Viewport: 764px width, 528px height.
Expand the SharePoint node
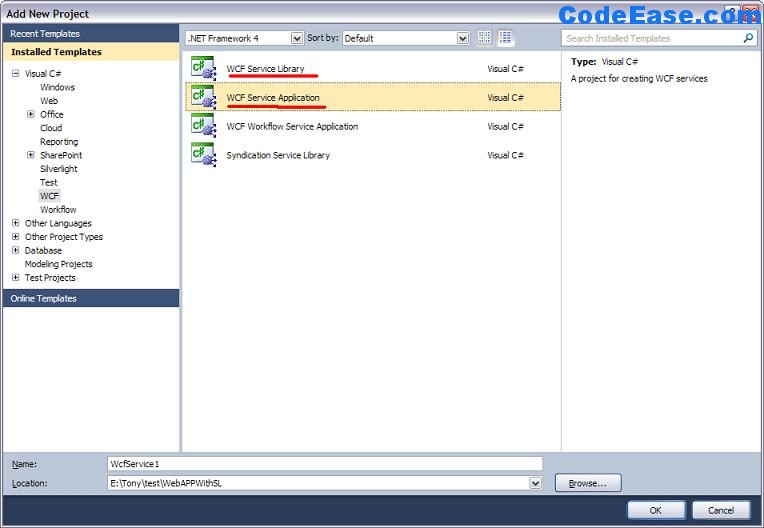click(31, 155)
